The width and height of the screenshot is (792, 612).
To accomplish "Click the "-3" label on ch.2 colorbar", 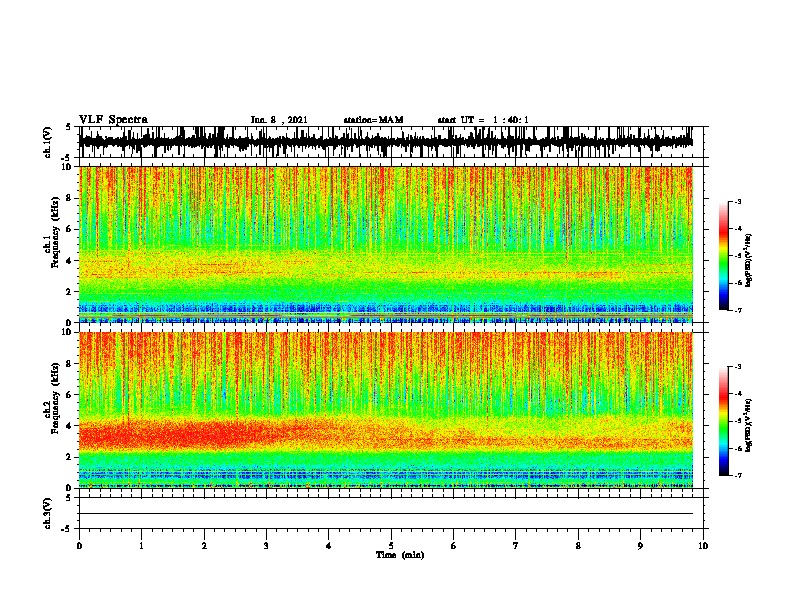I will pyautogui.click(x=738, y=367).
